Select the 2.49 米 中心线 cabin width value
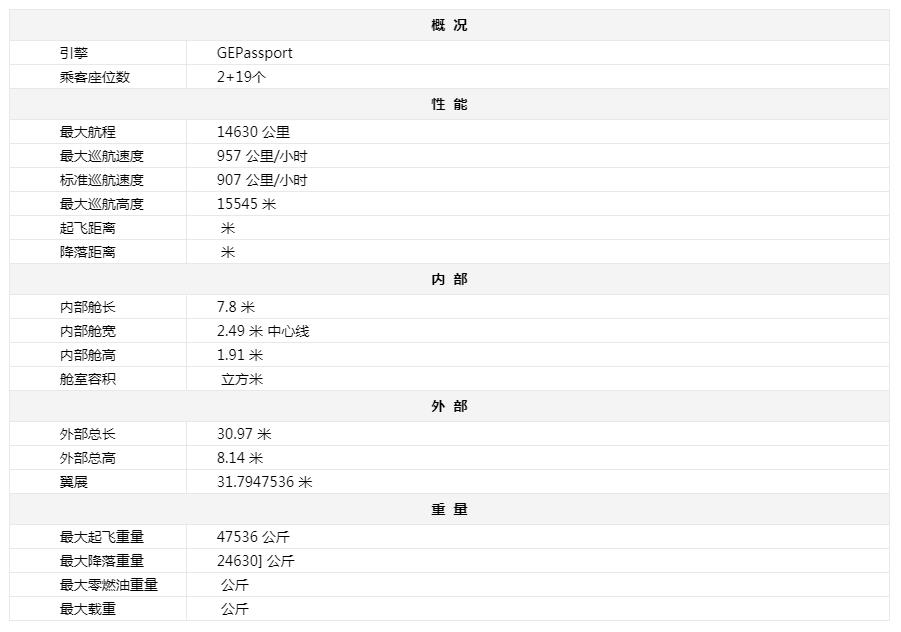The image size is (901, 632). tap(263, 331)
